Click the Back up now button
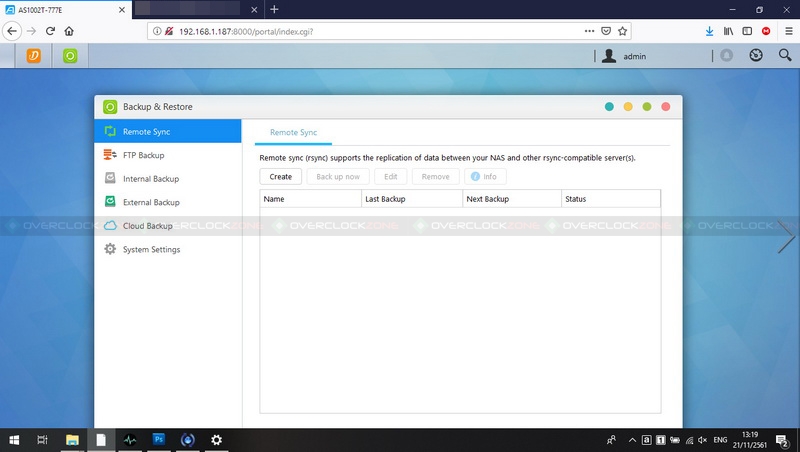Screen dimensions: 800x452 pyautogui.click(x=338, y=177)
